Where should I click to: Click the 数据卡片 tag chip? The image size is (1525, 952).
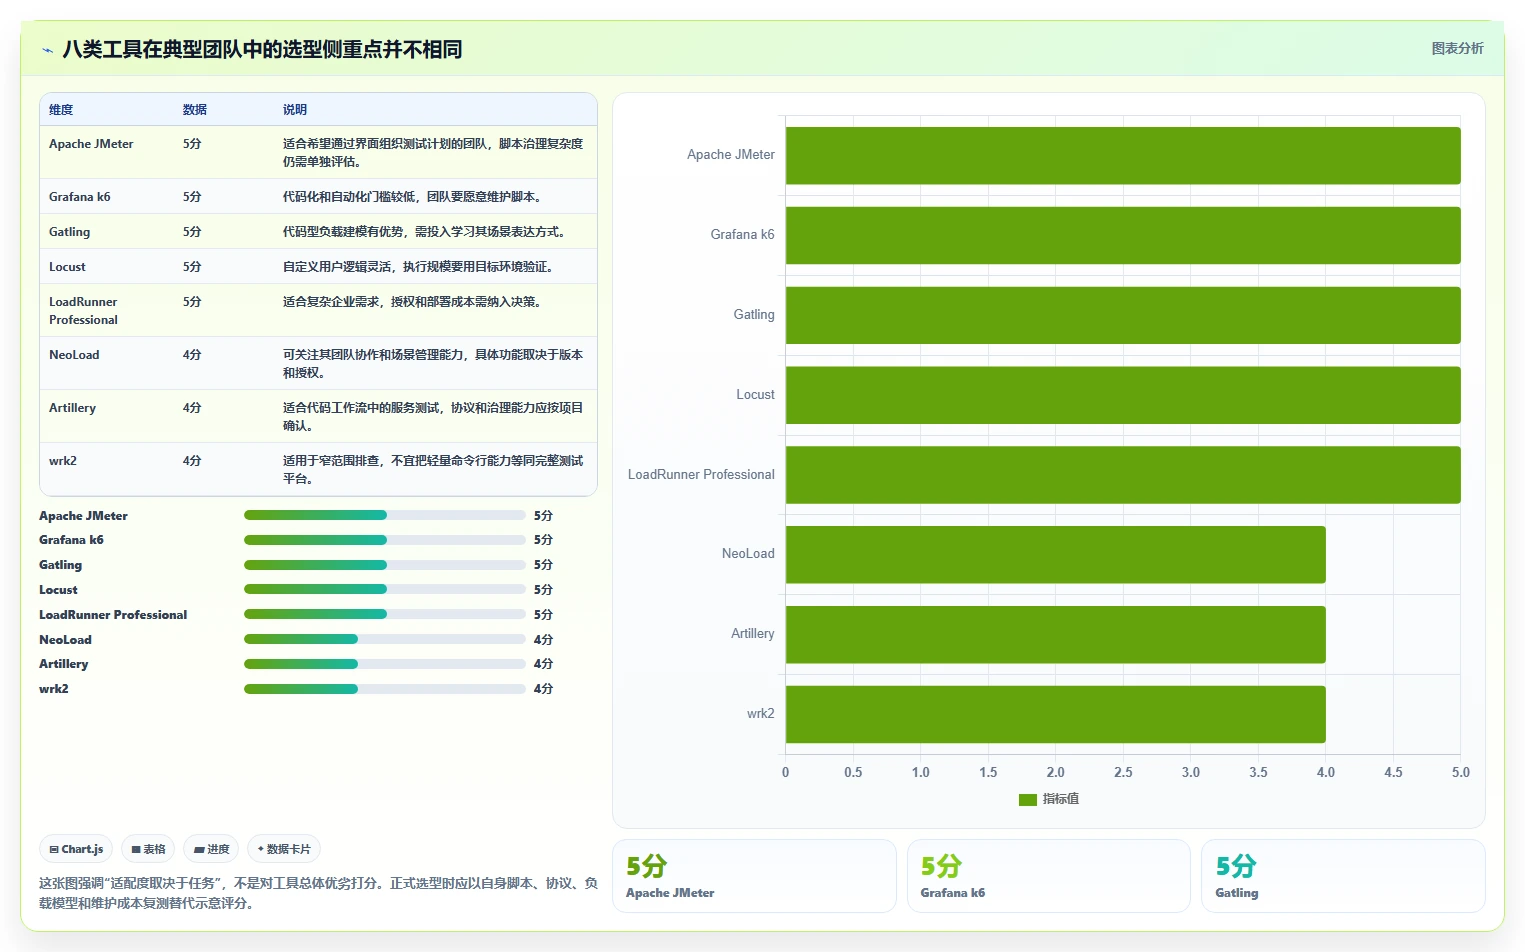point(284,849)
